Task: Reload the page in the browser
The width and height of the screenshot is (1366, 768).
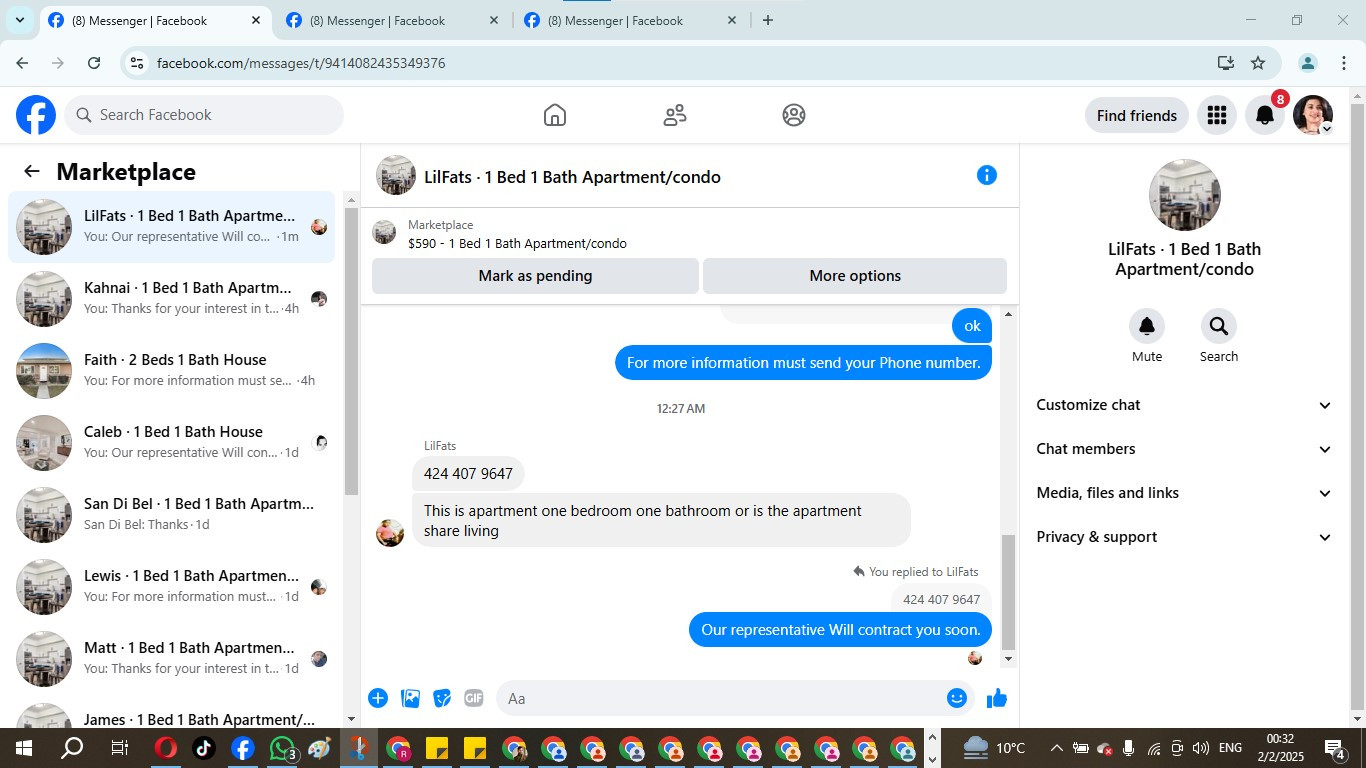Action: click(x=94, y=63)
